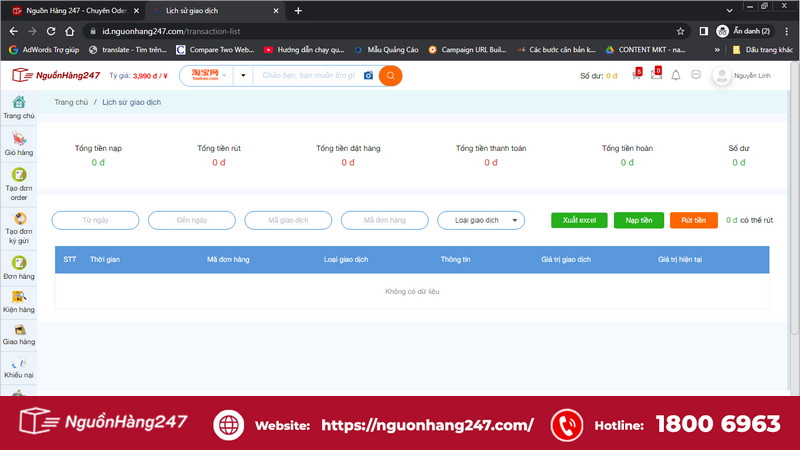Click the green Nạp tiền button
Image resolution: width=800 pixels, height=450 pixels.
(639, 220)
